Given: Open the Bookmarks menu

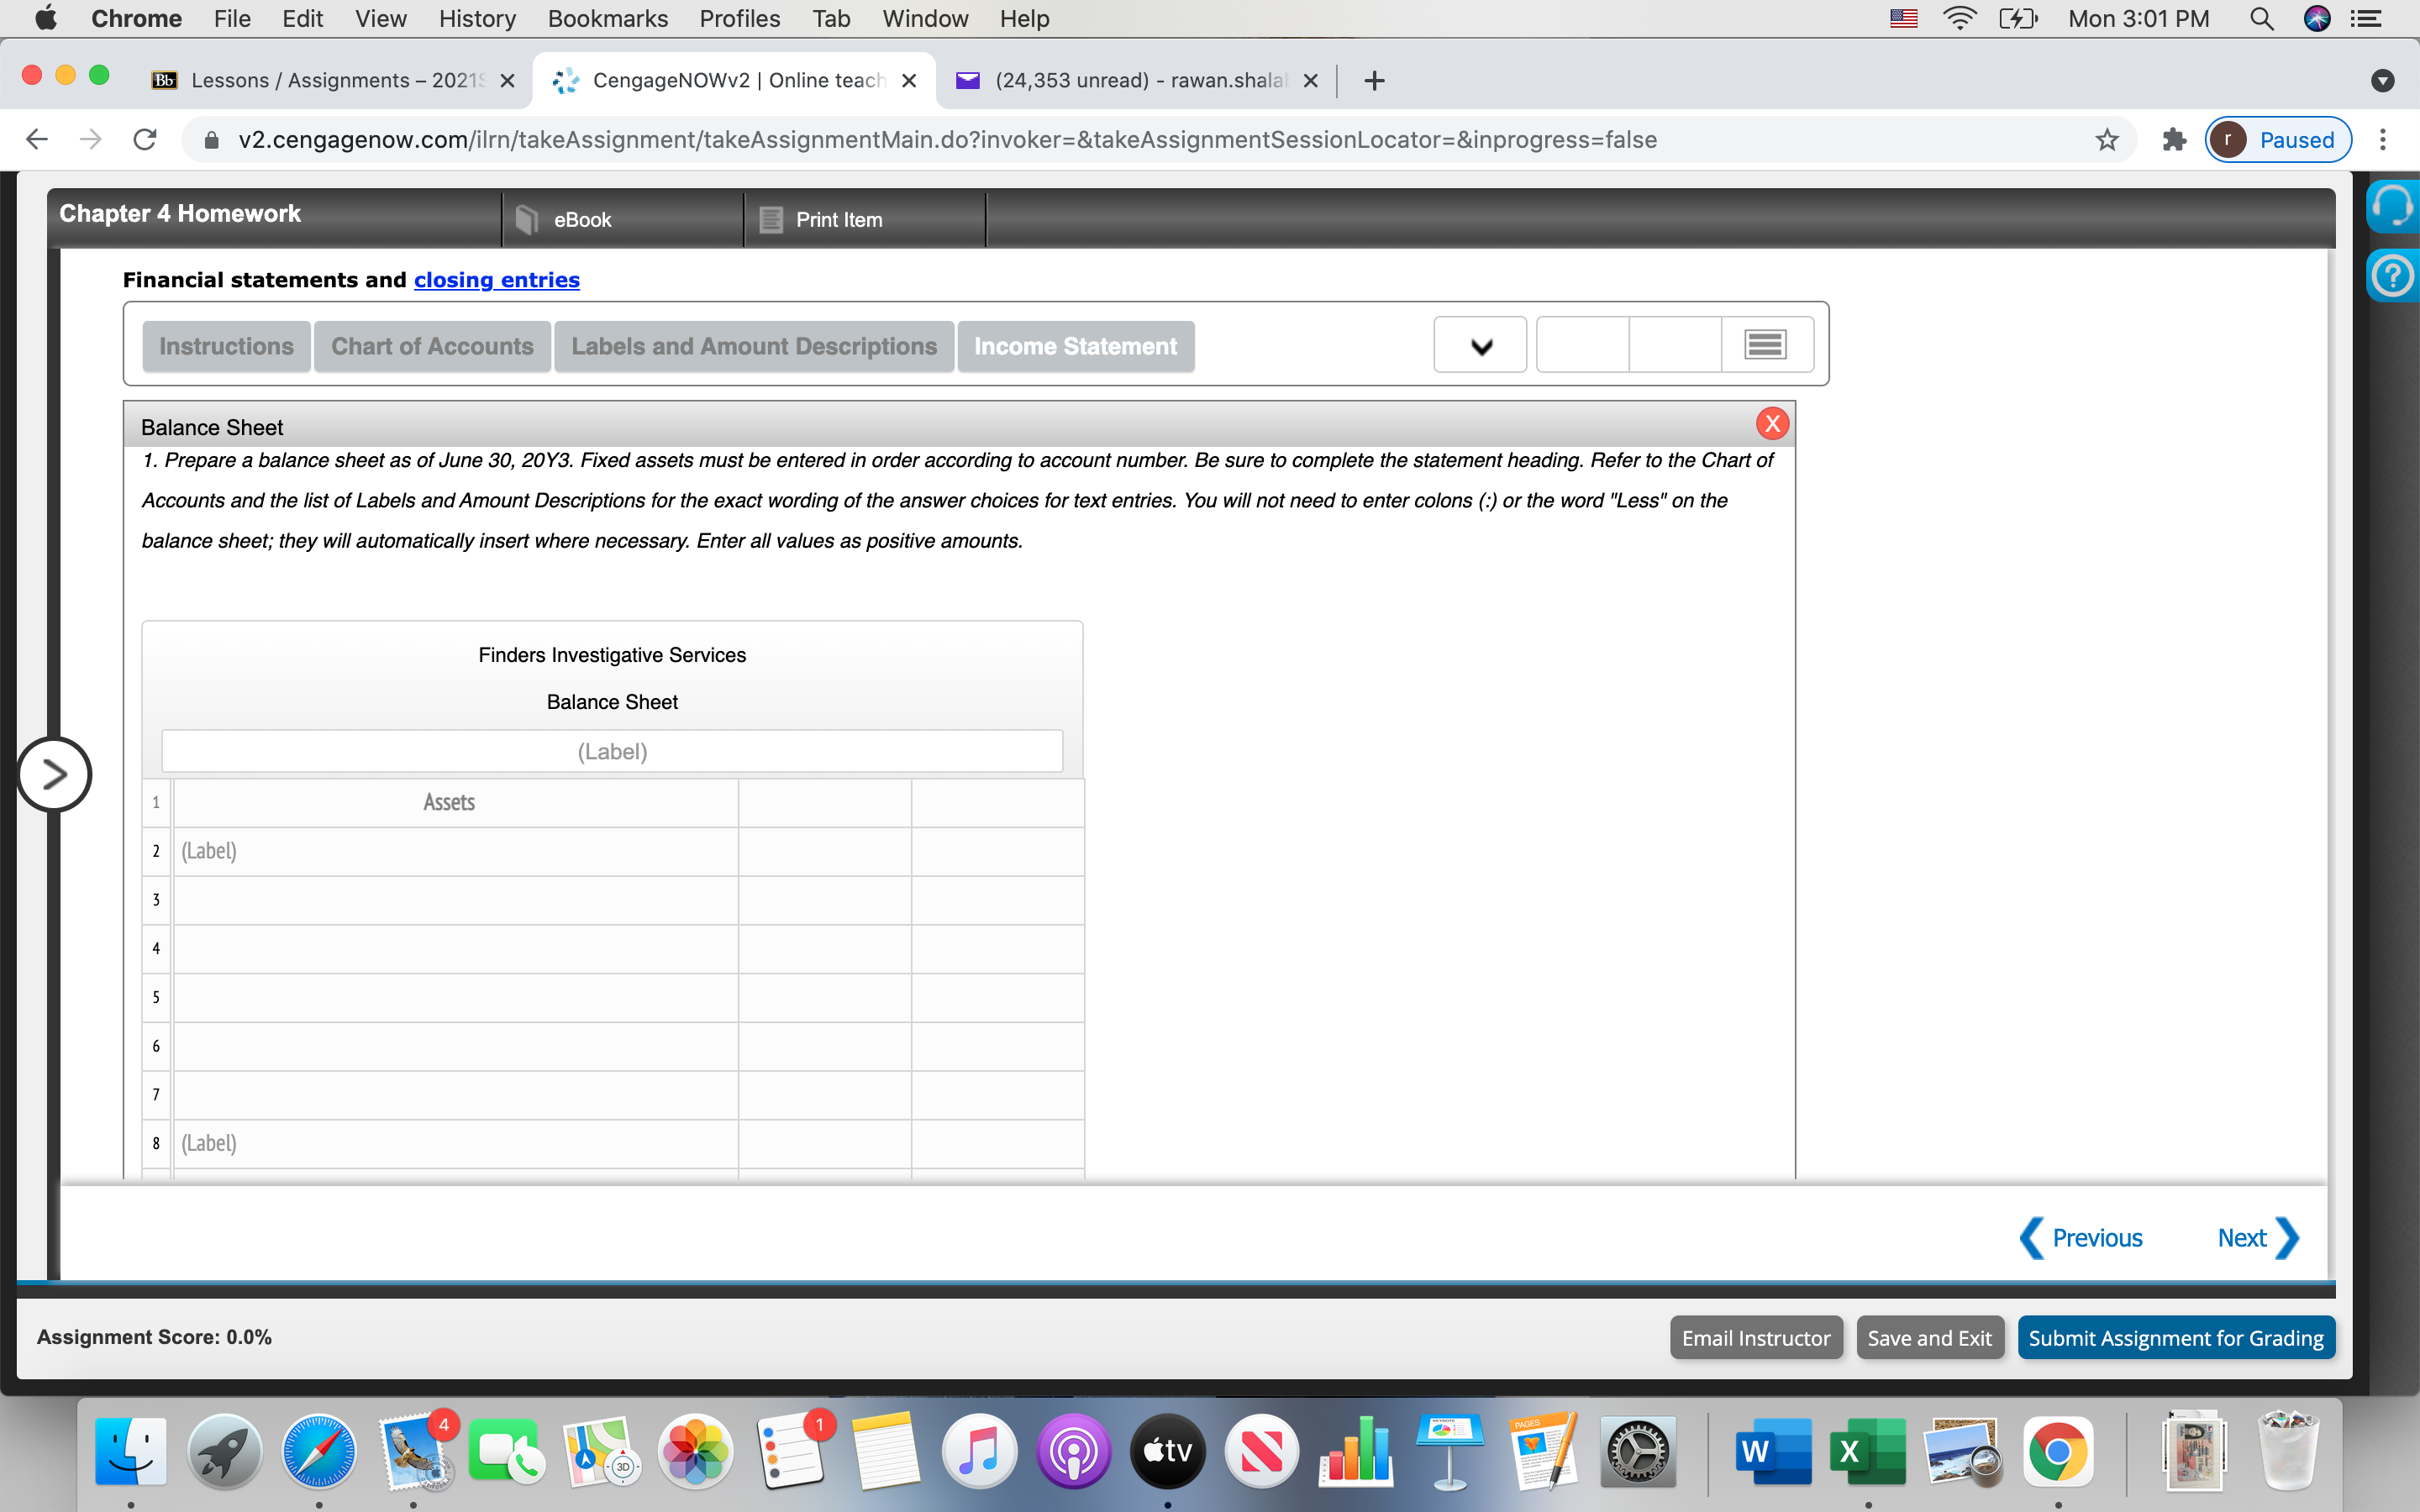Looking at the screenshot, I should (607, 18).
